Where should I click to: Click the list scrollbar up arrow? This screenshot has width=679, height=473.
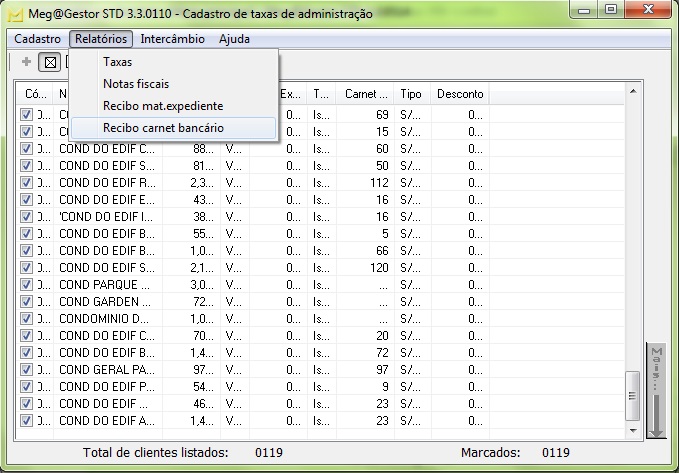(x=633, y=93)
